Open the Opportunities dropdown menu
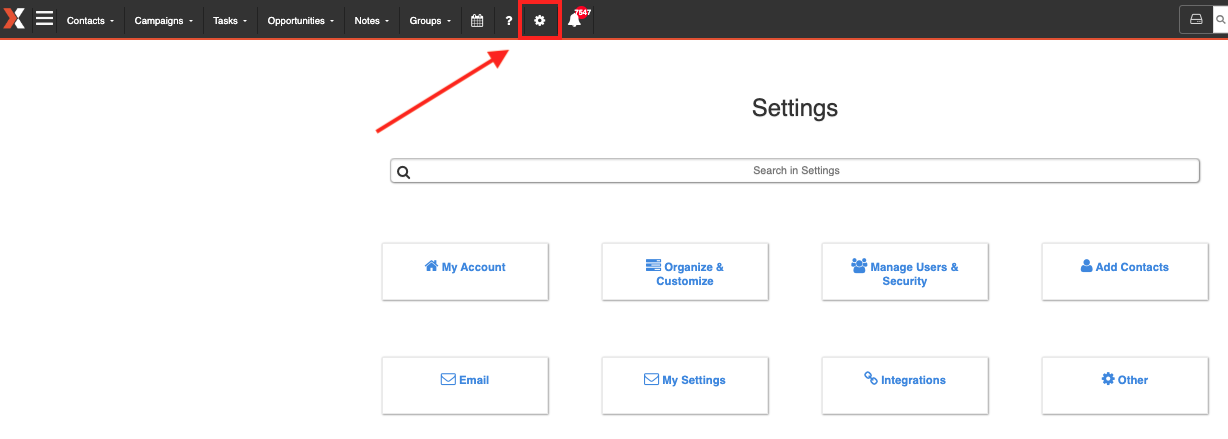 (x=301, y=20)
